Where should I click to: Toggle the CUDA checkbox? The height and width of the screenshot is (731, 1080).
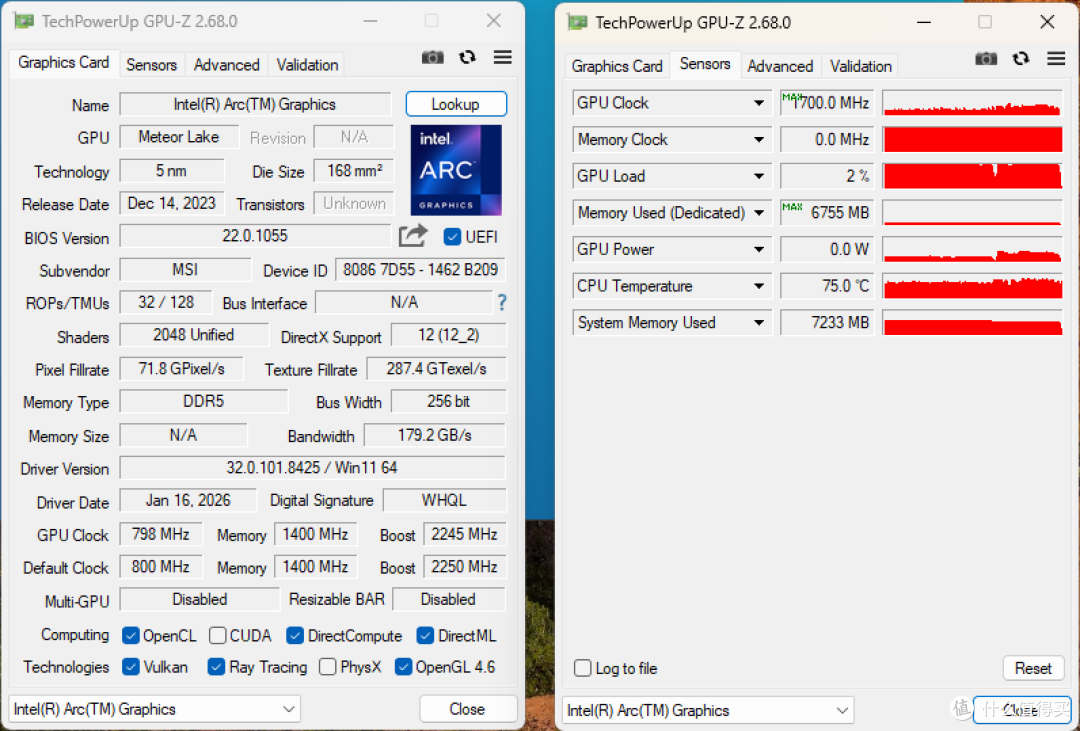coord(218,635)
